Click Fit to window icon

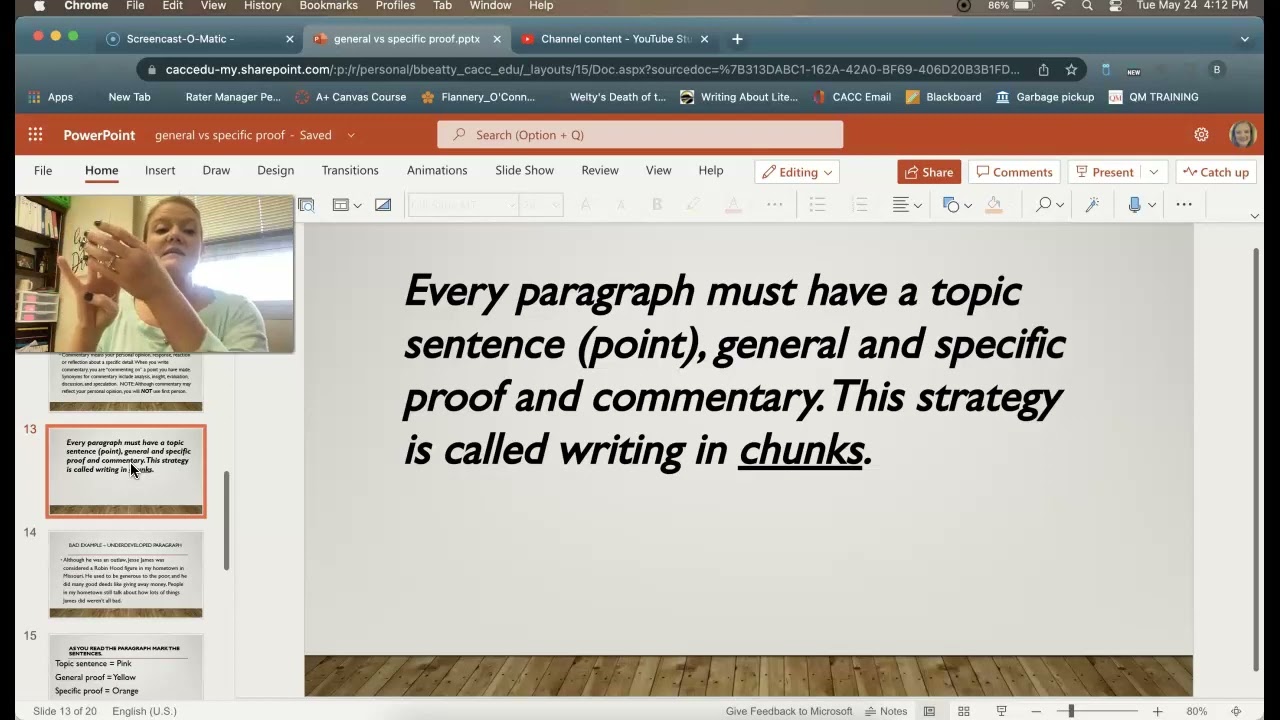1236,711
